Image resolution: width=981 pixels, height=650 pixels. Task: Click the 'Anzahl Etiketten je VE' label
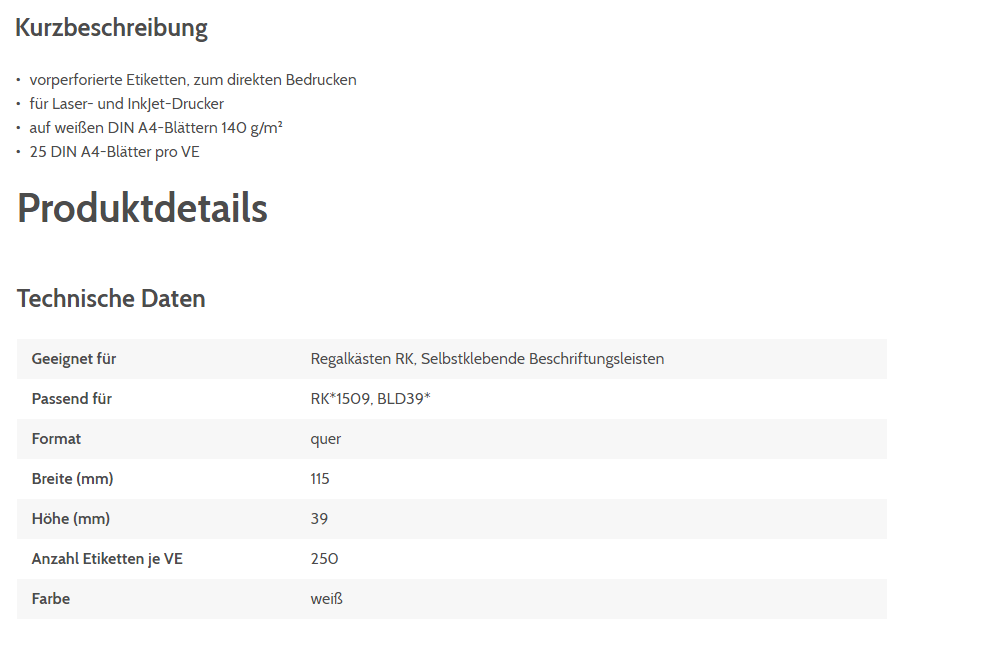click(x=107, y=559)
